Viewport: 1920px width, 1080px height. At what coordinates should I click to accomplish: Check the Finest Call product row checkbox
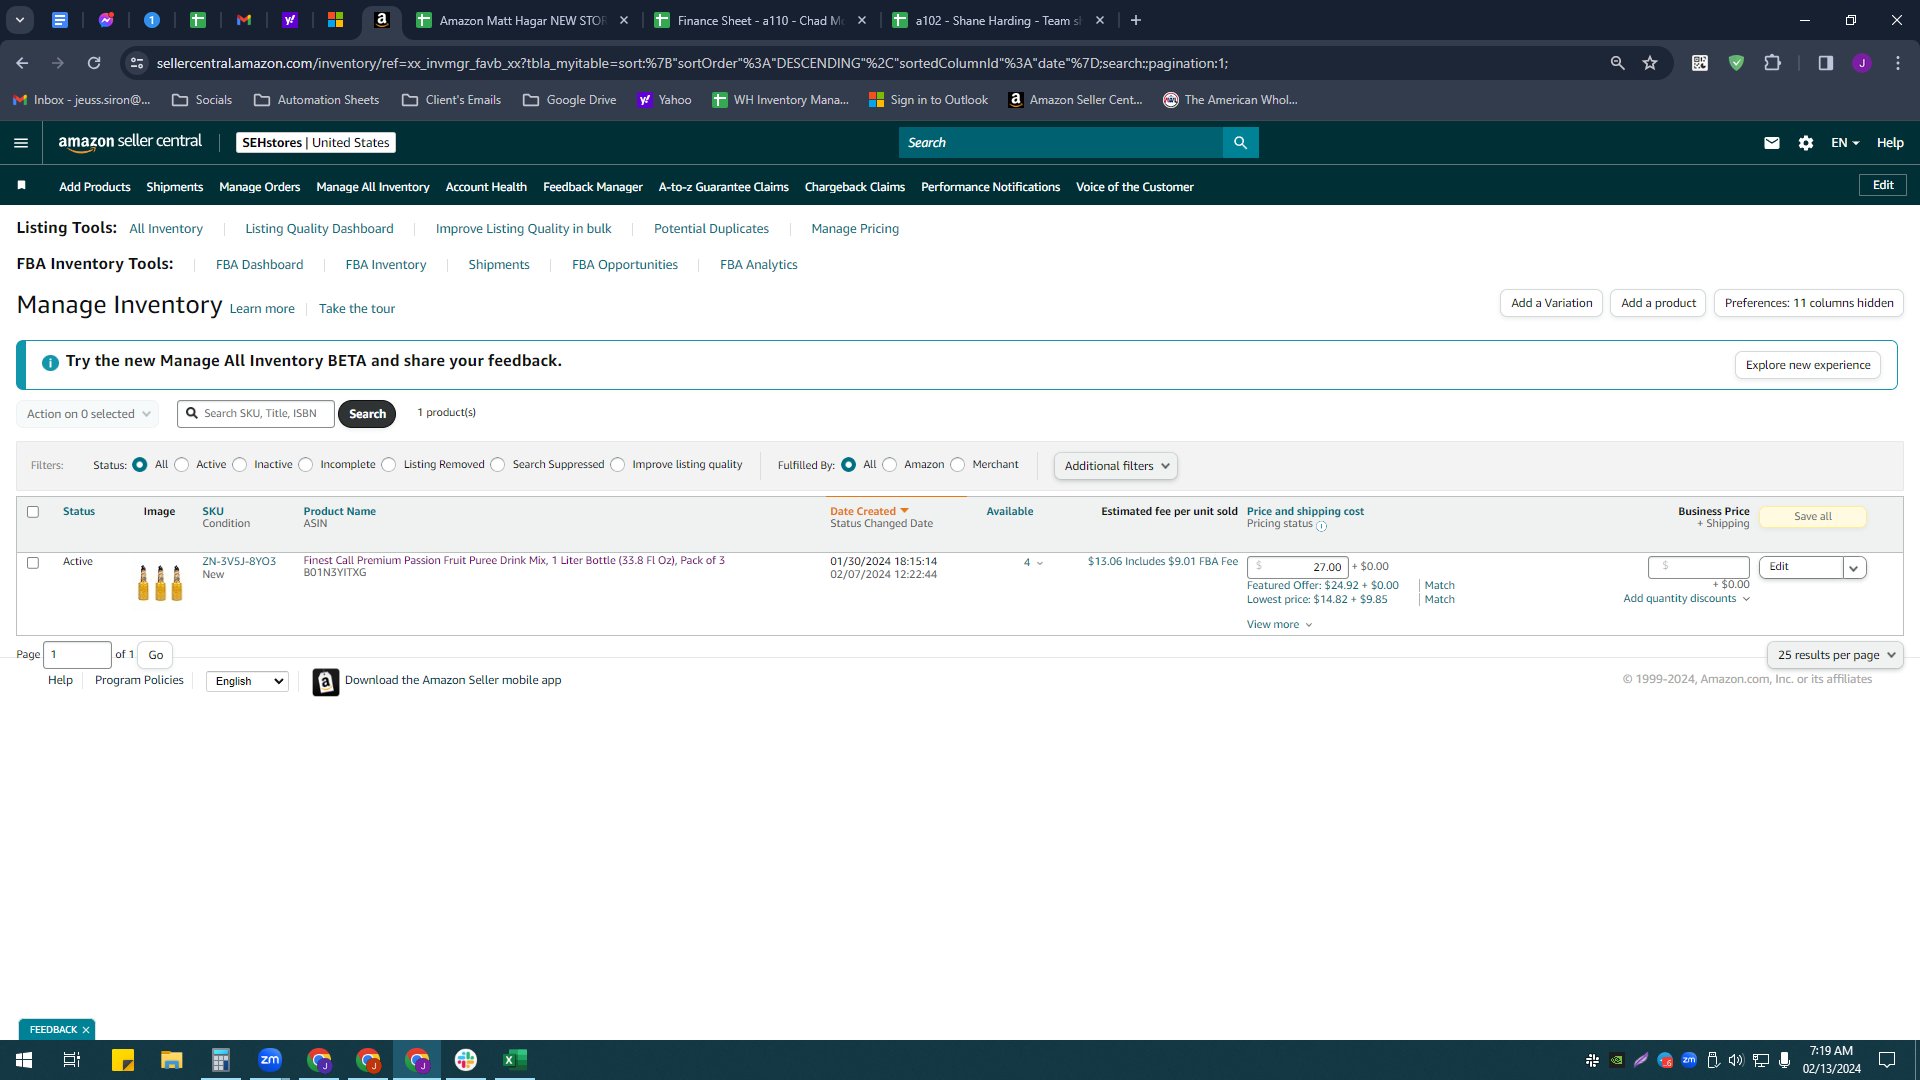[x=33, y=563]
